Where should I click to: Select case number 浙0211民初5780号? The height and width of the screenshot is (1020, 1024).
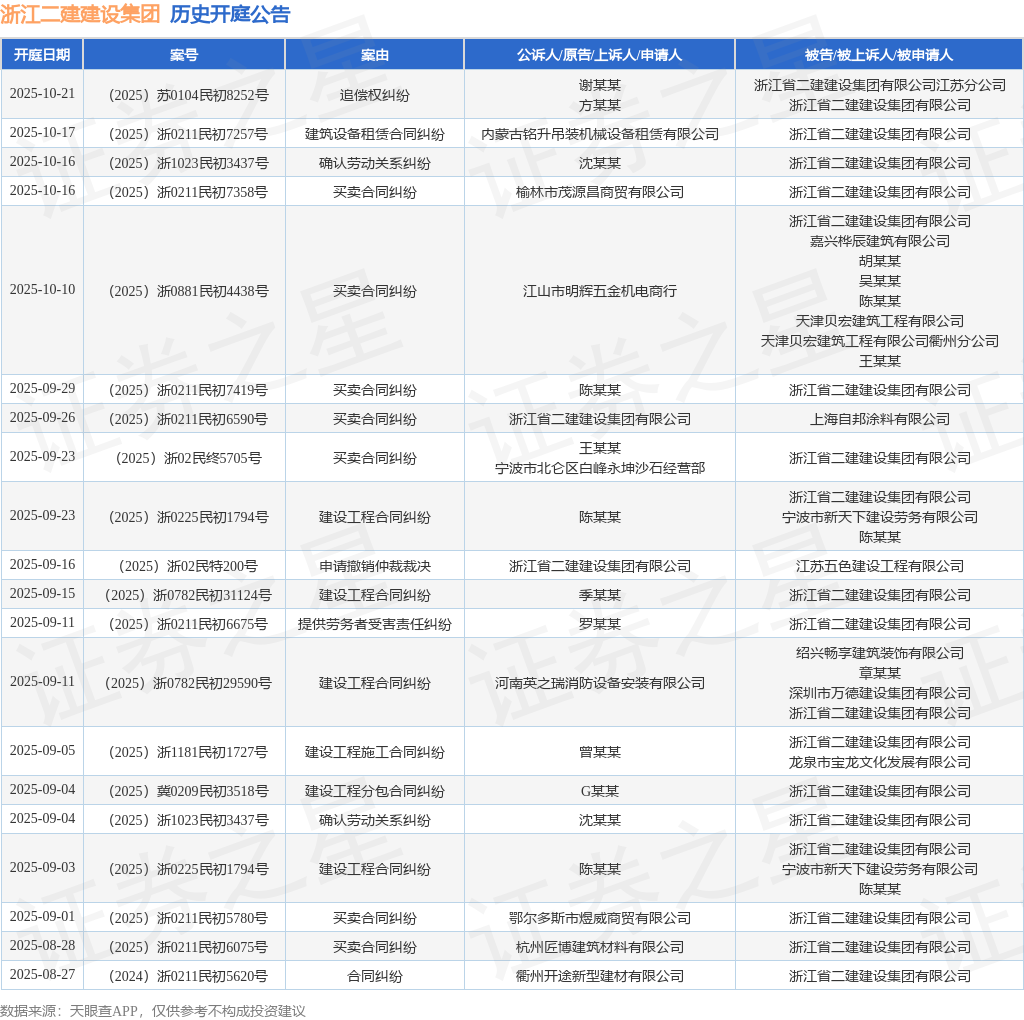[189, 919]
